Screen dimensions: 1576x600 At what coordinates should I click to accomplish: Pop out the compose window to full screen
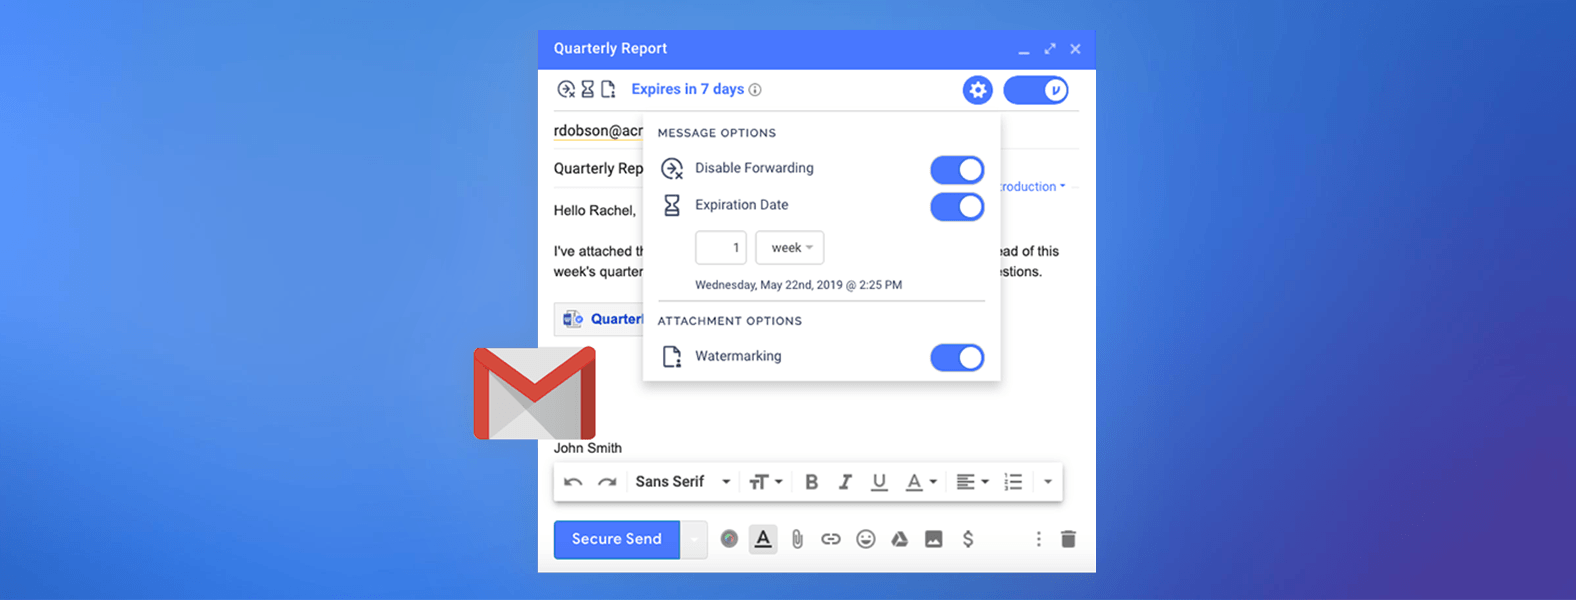pyautogui.click(x=1050, y=48)
